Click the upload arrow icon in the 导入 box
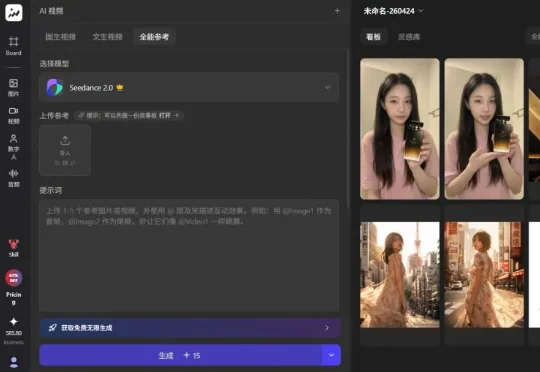Viewport: 540px width, 372px height. point(65,141)
